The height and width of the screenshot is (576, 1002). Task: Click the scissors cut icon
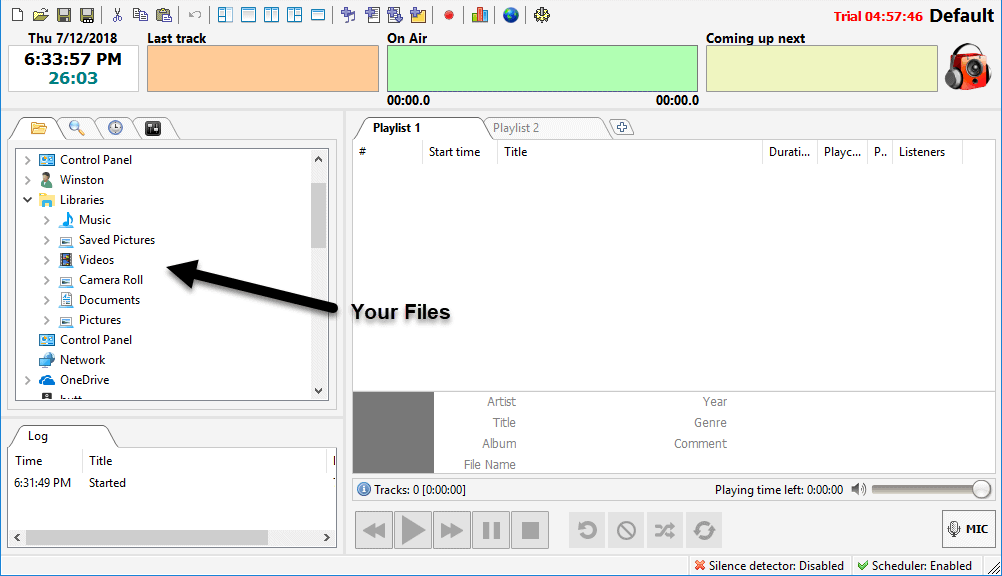pyautogui.click(x=117, y=15)
